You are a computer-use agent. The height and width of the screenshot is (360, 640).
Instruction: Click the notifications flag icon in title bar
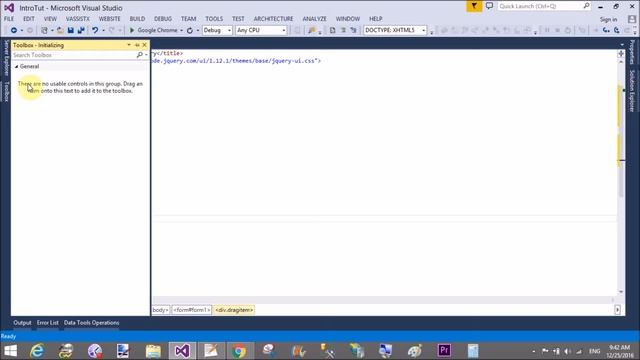coord(474,6)
